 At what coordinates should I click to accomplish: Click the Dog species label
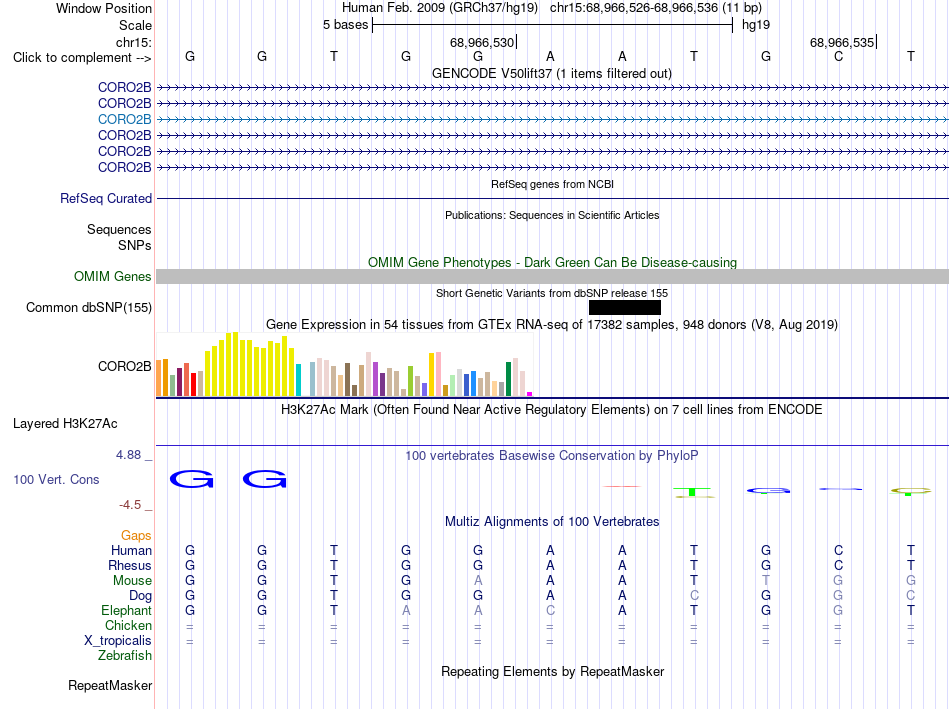tap(140, 596)
